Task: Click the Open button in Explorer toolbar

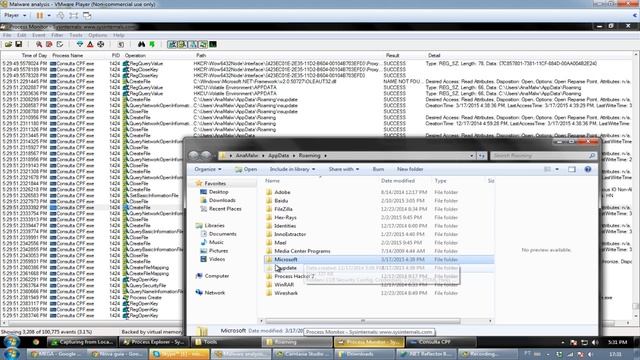Action: (246, 169)
